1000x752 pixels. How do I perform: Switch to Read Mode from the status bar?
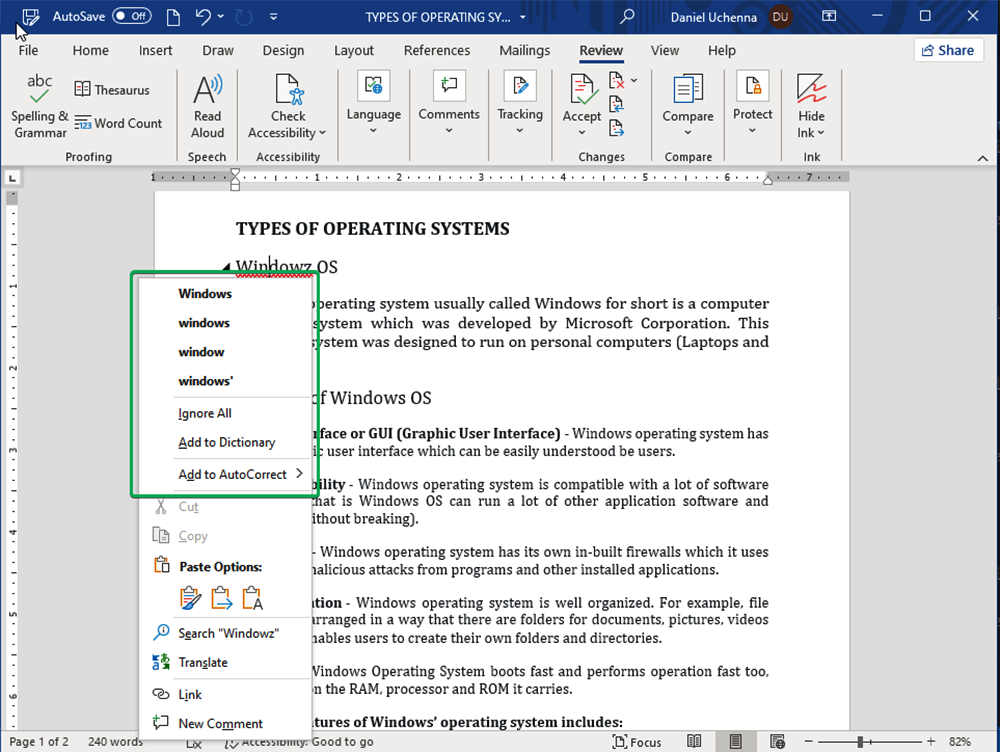click(694, 741)
